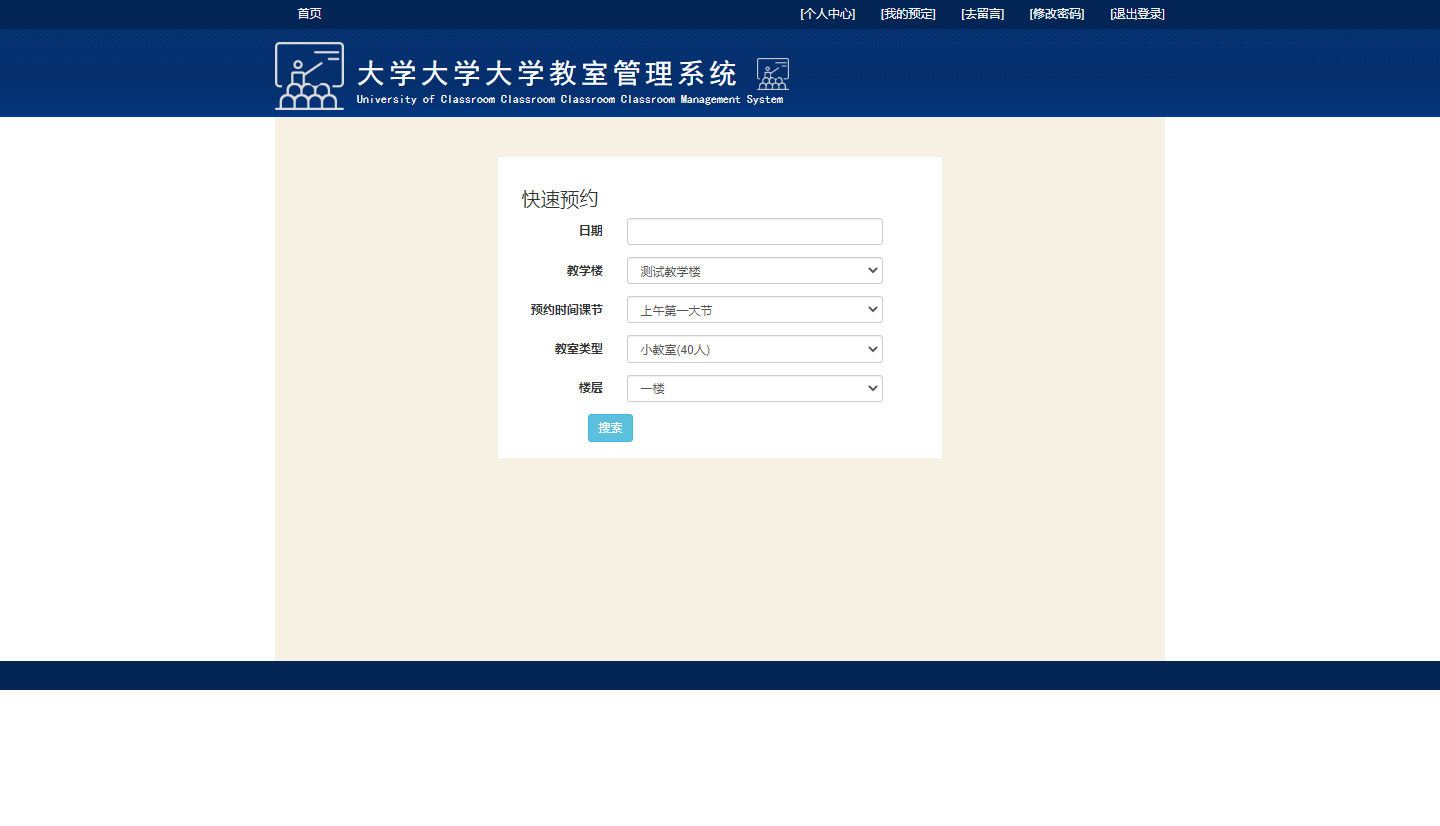Click the 日期 label
The width and height of the screenshot is (1440, 826).
click(x=591, y=231)
